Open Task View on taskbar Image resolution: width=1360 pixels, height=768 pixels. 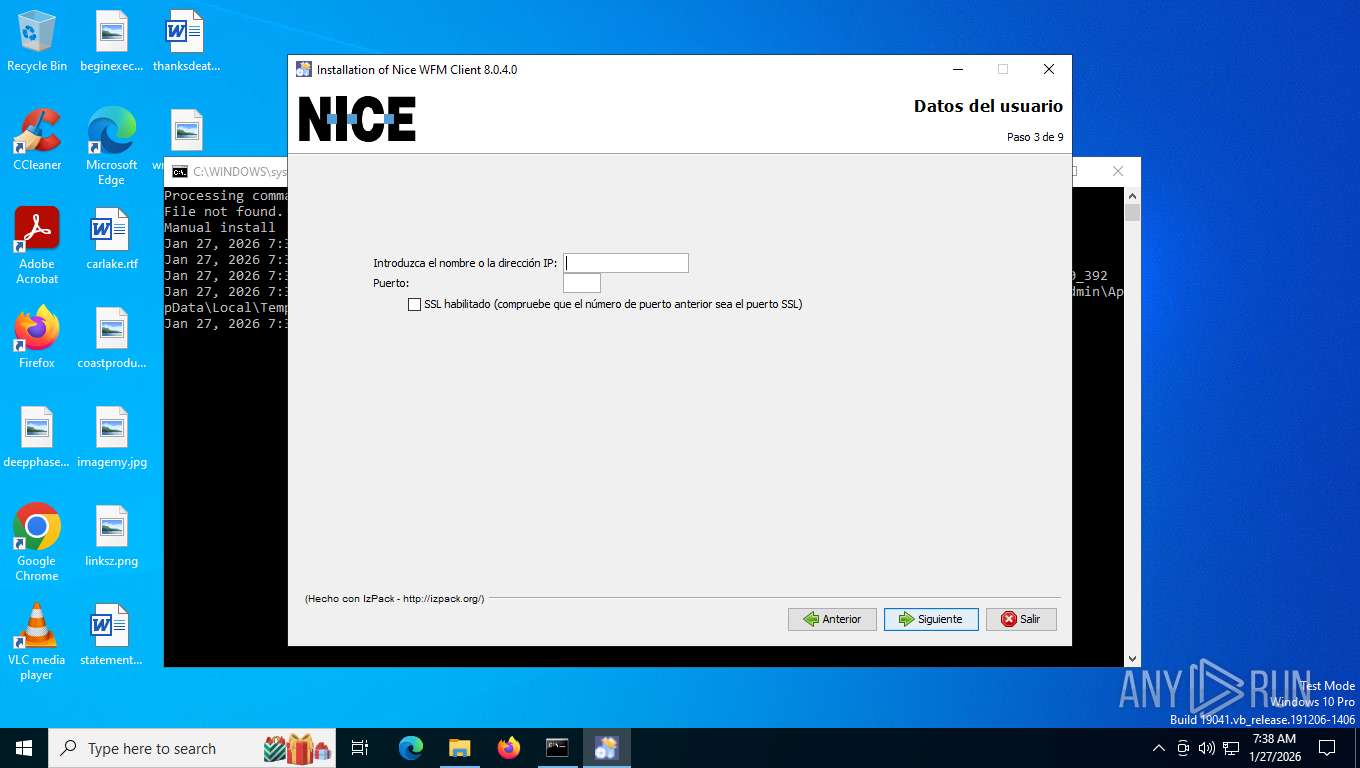(360, 748)
